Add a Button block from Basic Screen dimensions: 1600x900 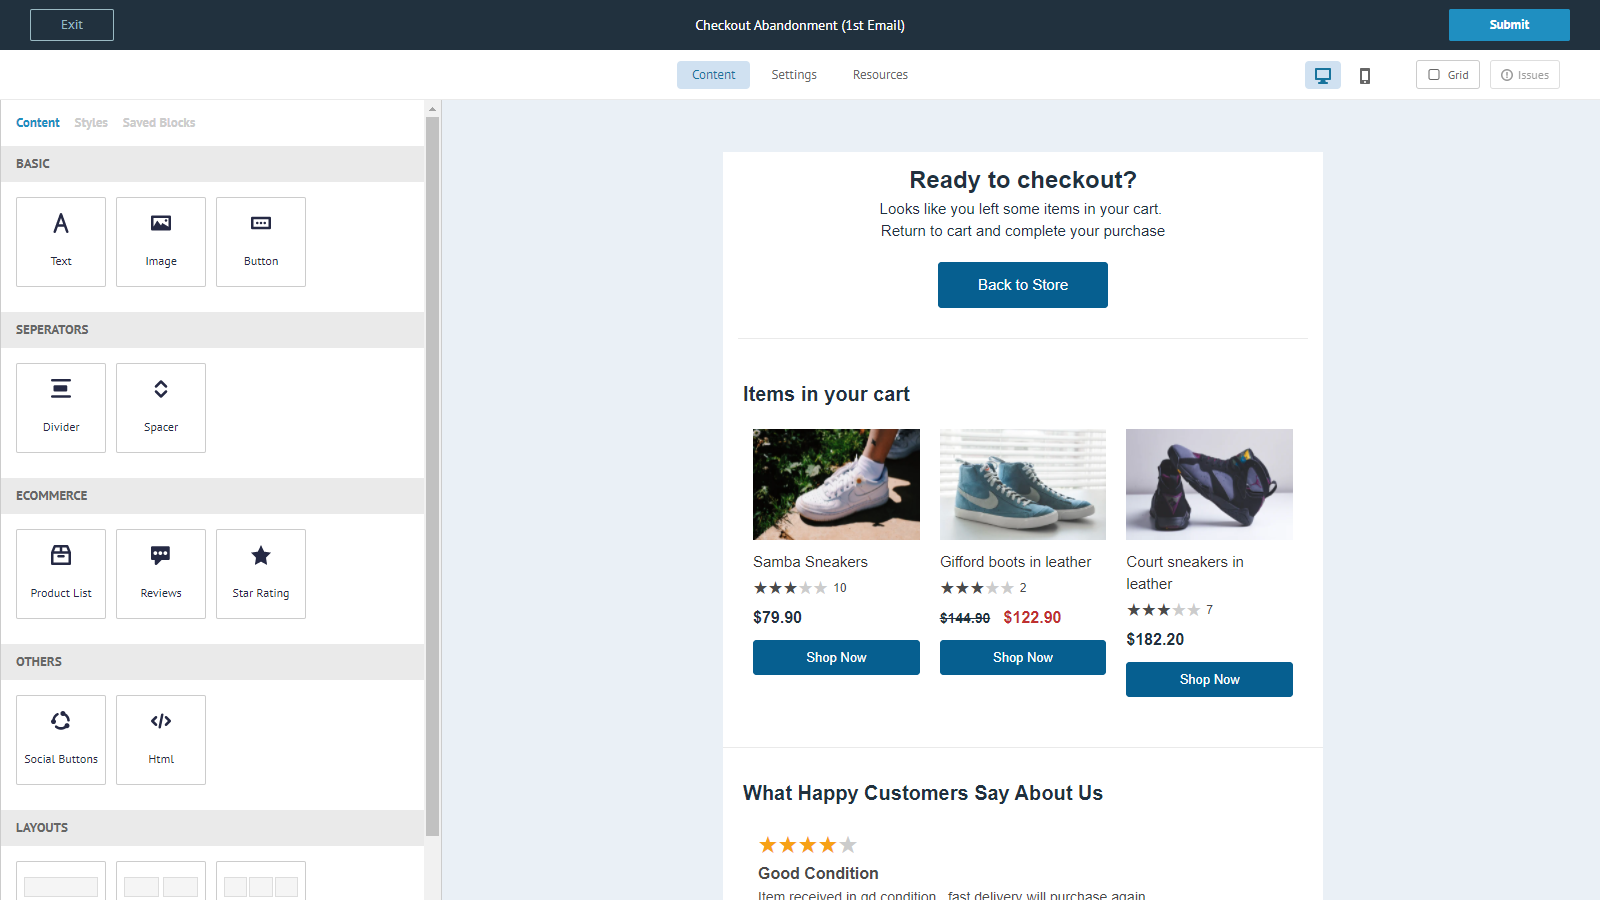click(261, 242)
